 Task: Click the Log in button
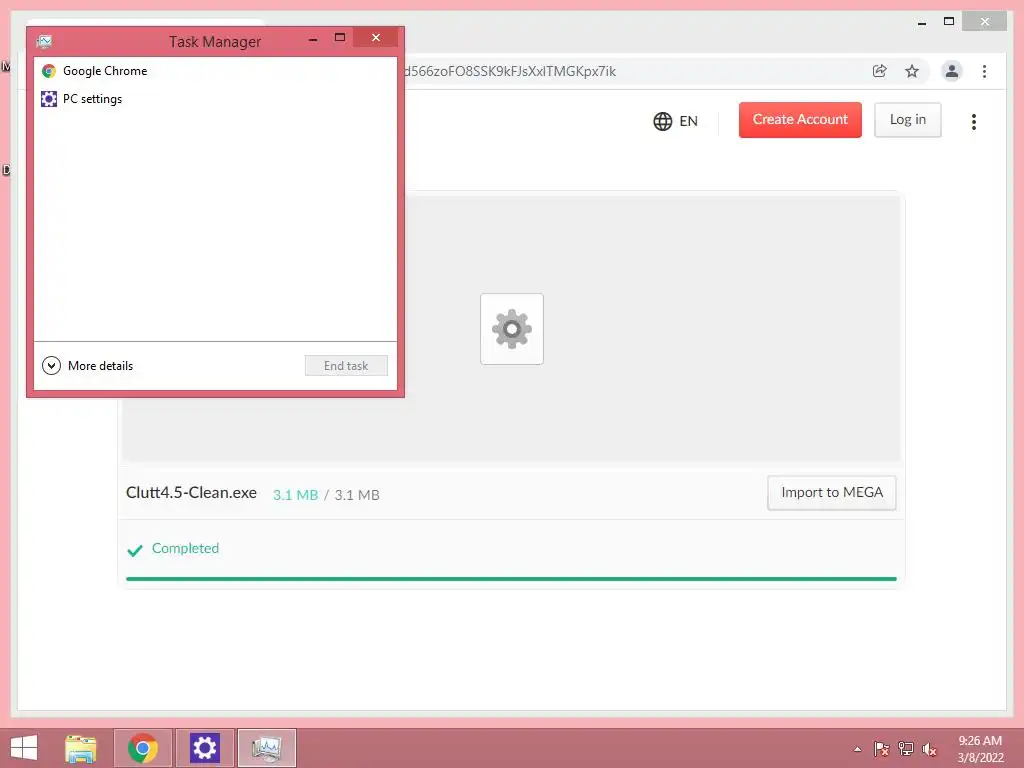point(908,120)
